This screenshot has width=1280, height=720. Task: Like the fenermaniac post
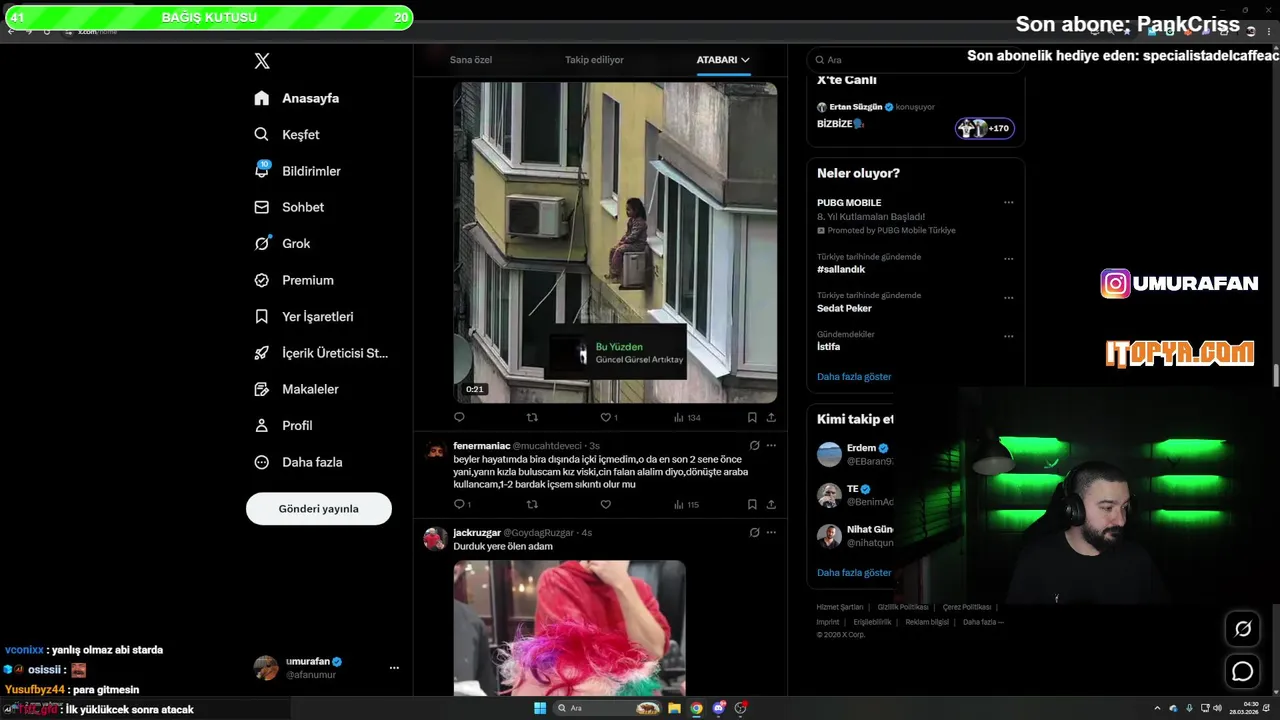(605, 505)
